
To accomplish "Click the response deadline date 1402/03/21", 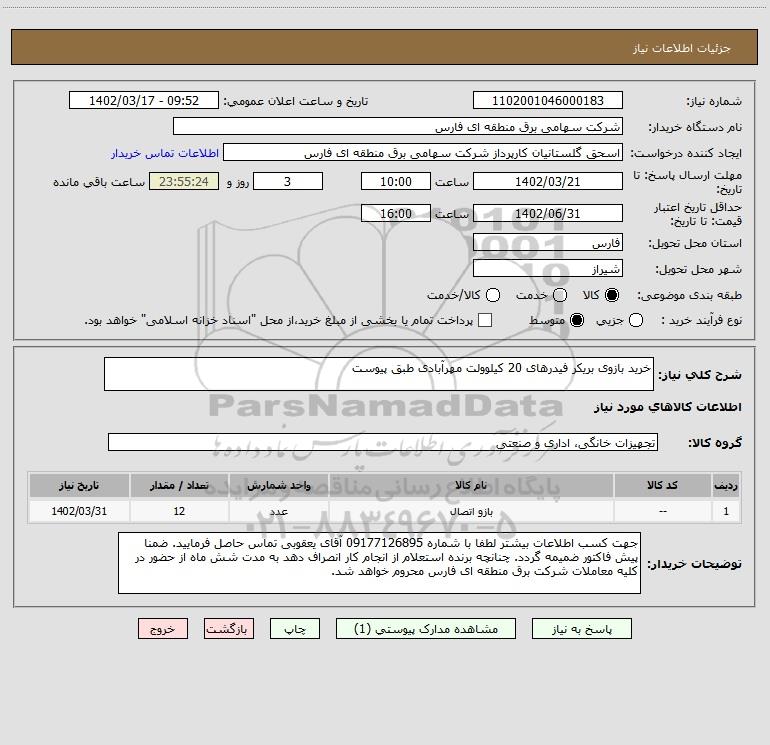I will [x=548, y=182].
